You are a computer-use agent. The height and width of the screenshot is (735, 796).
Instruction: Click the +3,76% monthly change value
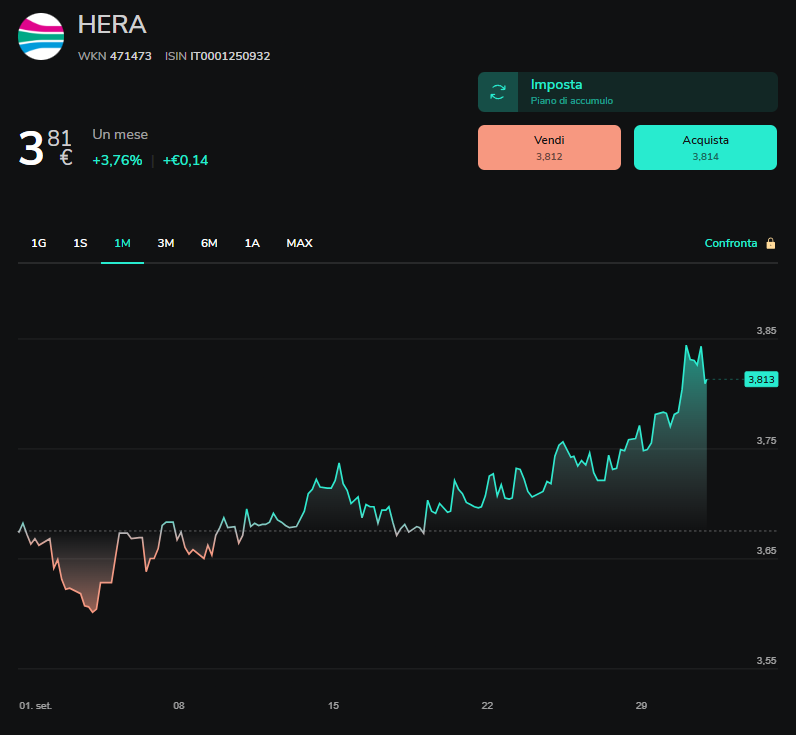[117, 160]
